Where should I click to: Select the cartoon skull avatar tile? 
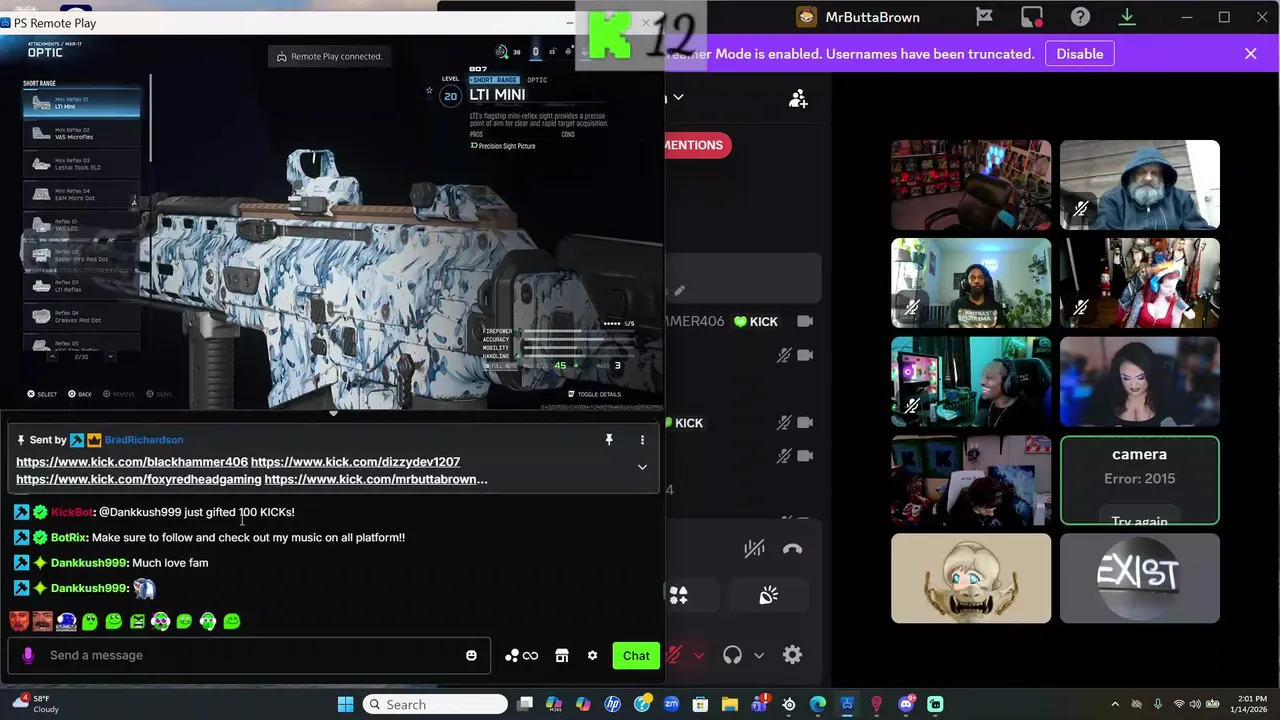click(x=971, y=578)
